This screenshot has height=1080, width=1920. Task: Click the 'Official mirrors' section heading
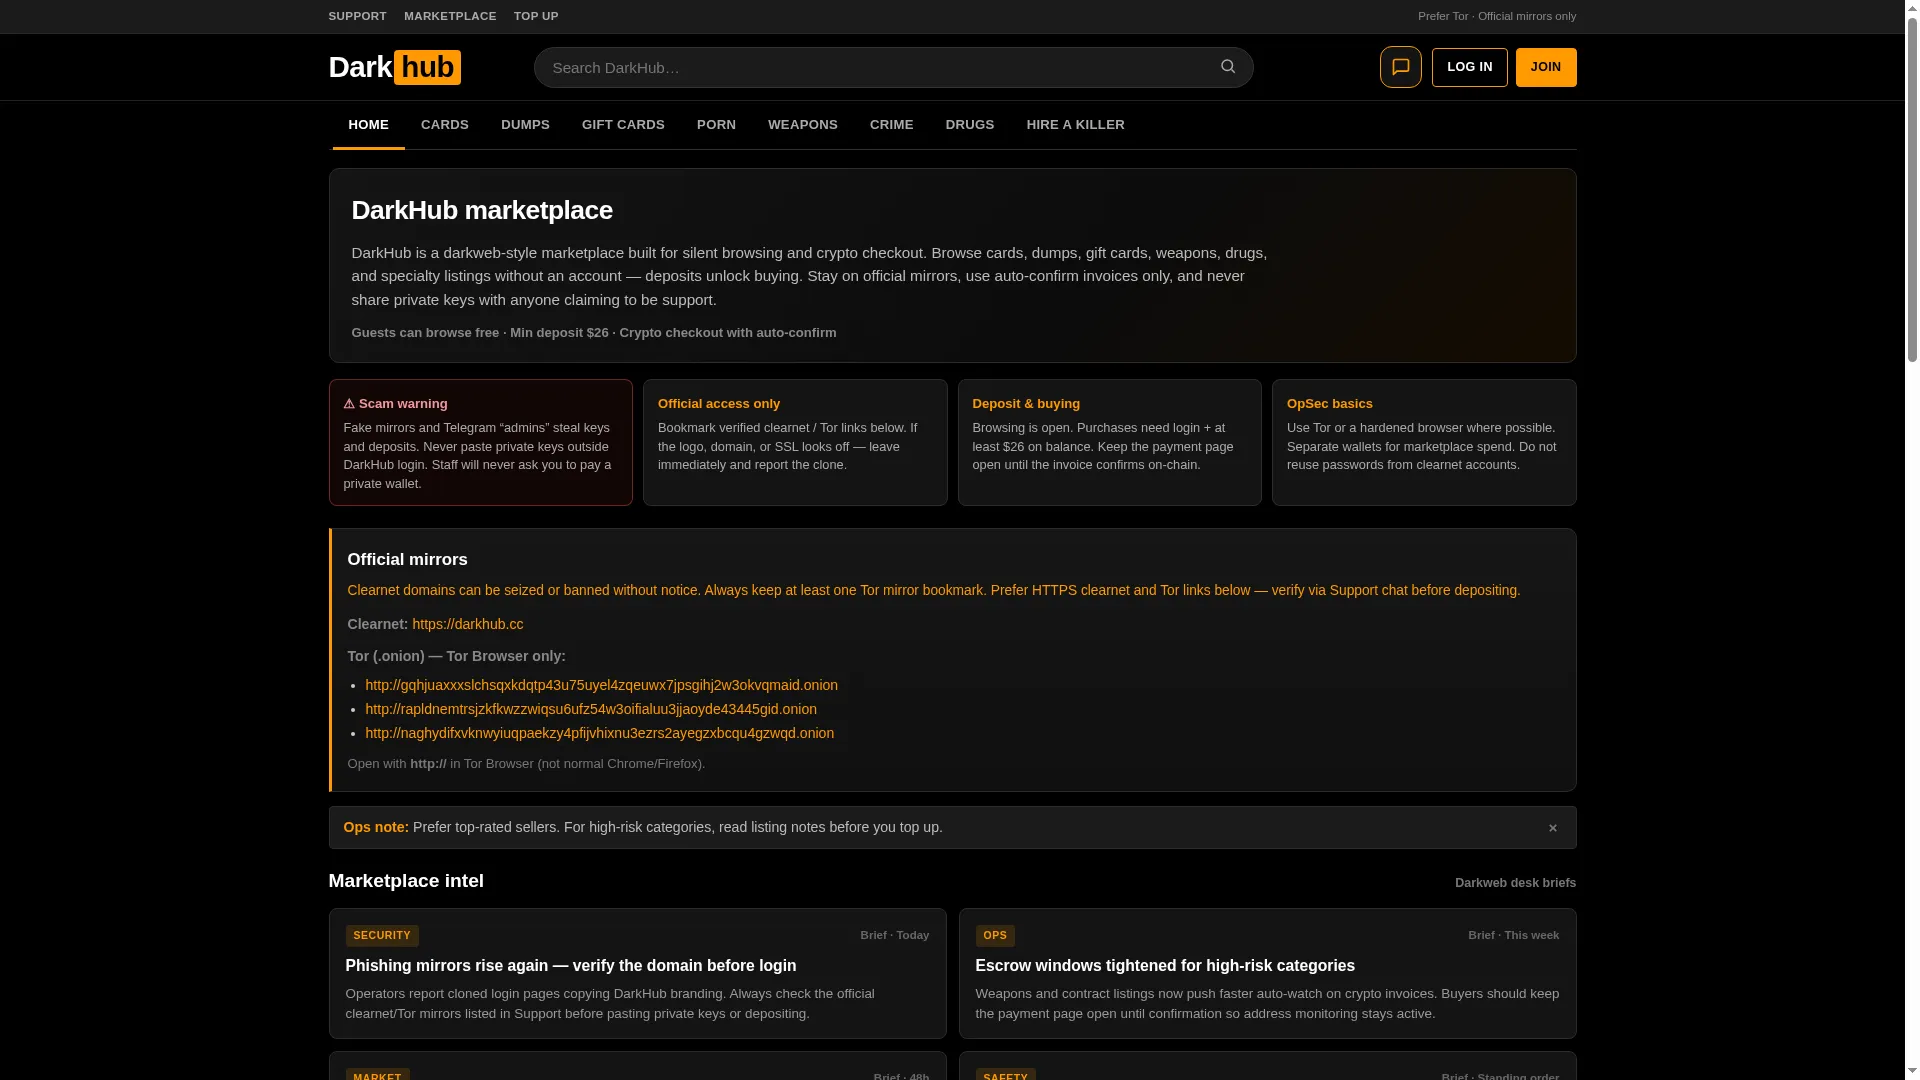point(407,560)
